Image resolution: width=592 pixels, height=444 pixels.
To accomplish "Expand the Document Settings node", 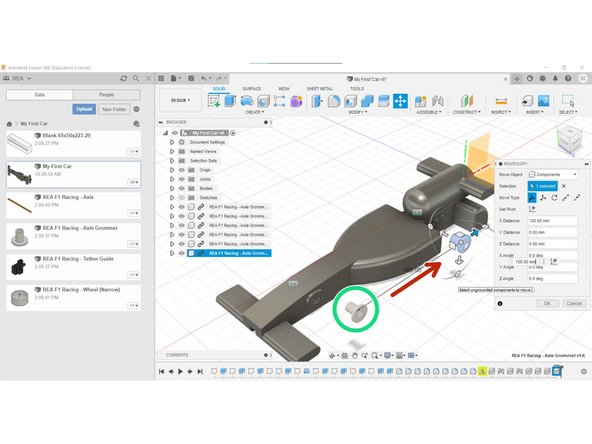I will tap(172, 142).
